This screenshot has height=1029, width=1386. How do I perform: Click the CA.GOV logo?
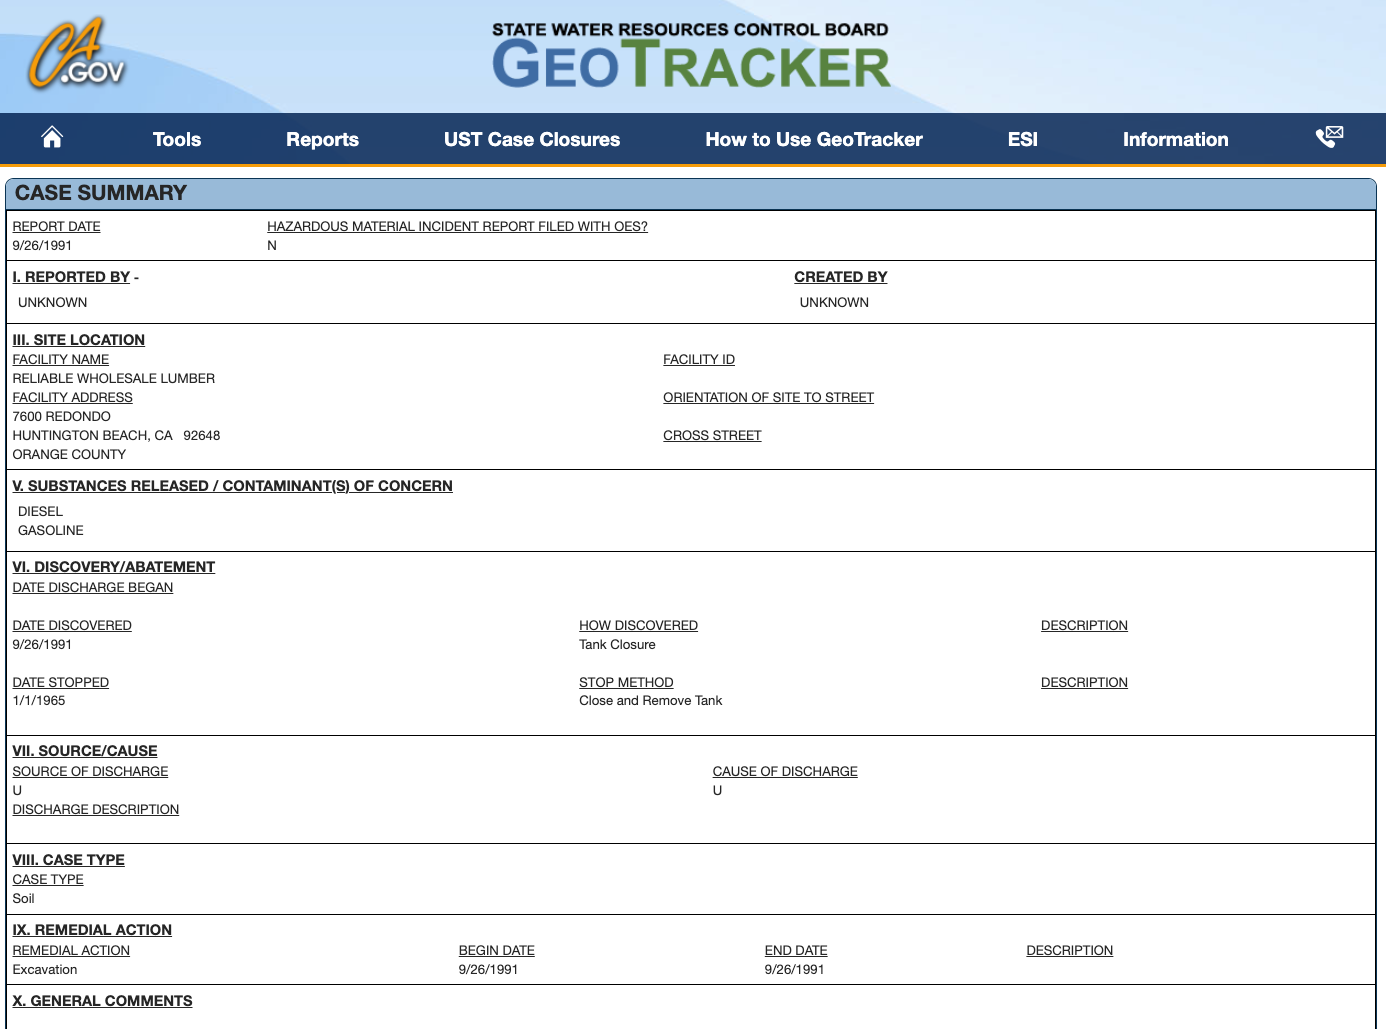[x=76, y=56]
